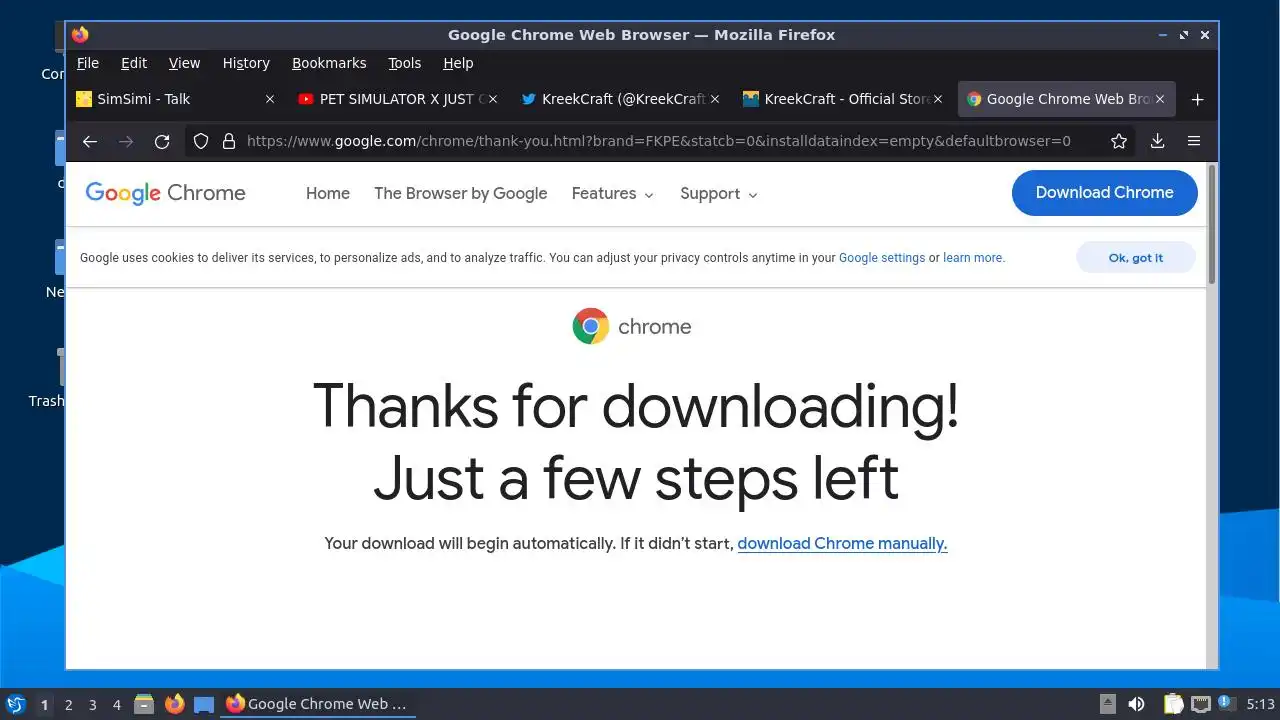
Task: Open the History menu
Action: (x=246, y=63)
